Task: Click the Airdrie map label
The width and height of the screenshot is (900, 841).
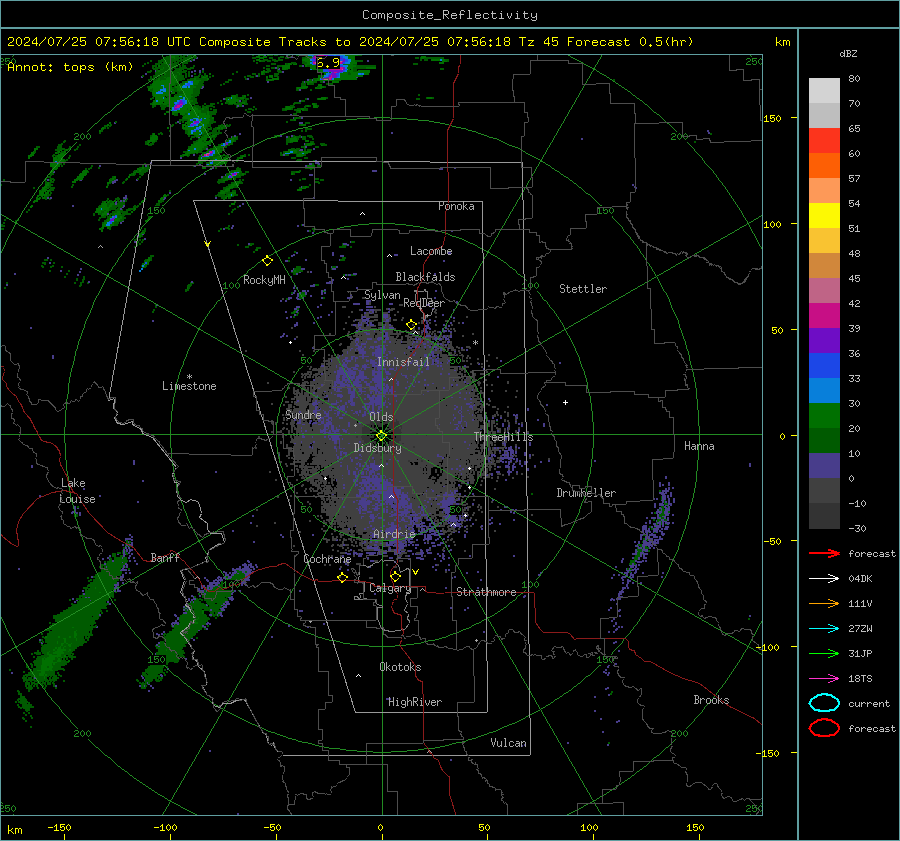Action: point(394,534)
